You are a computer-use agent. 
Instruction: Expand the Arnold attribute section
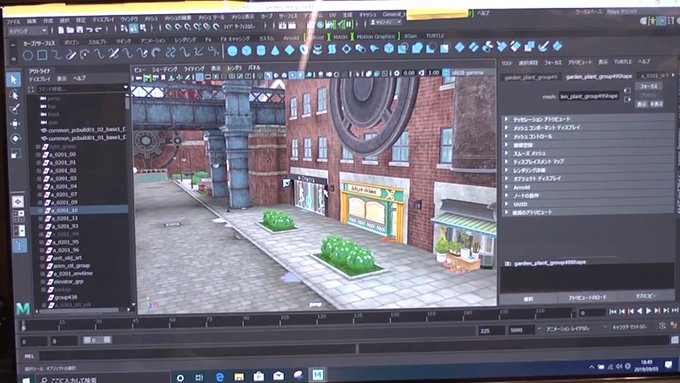click(506, 187)
